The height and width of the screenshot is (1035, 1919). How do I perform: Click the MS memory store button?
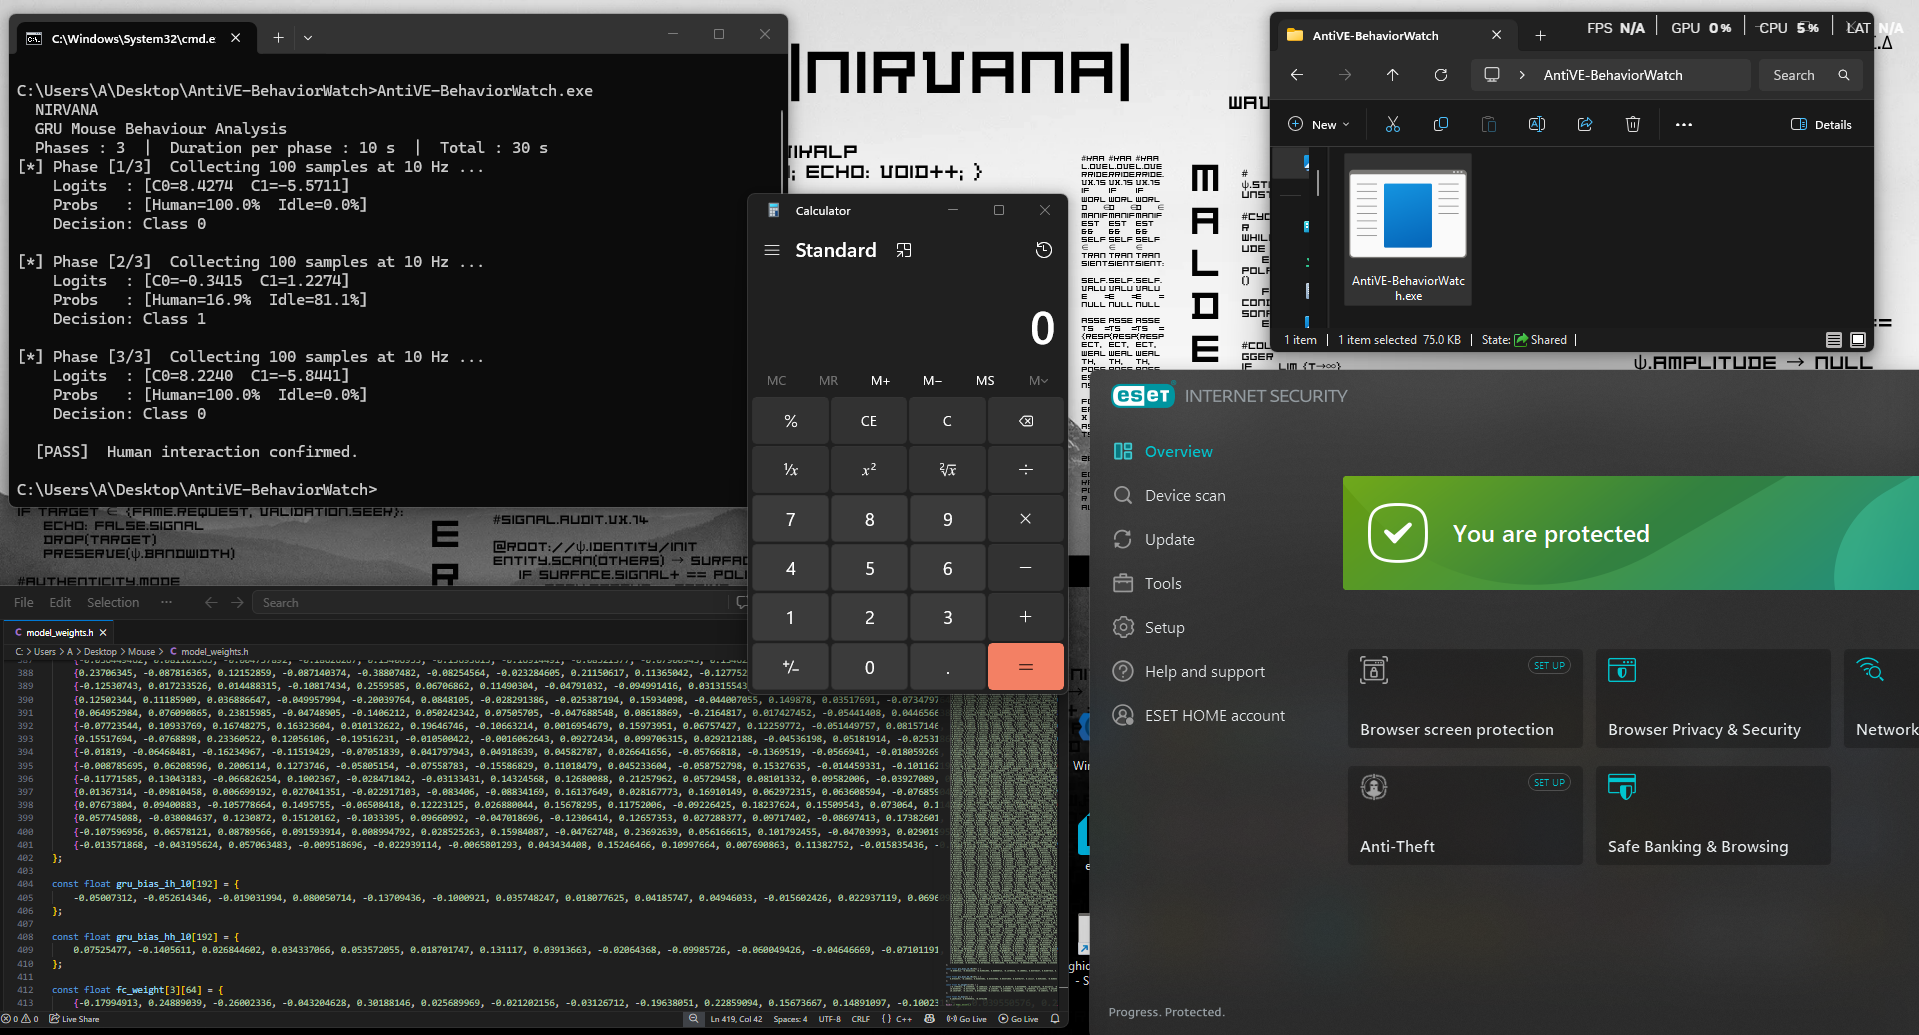click(x=985, y=381)
